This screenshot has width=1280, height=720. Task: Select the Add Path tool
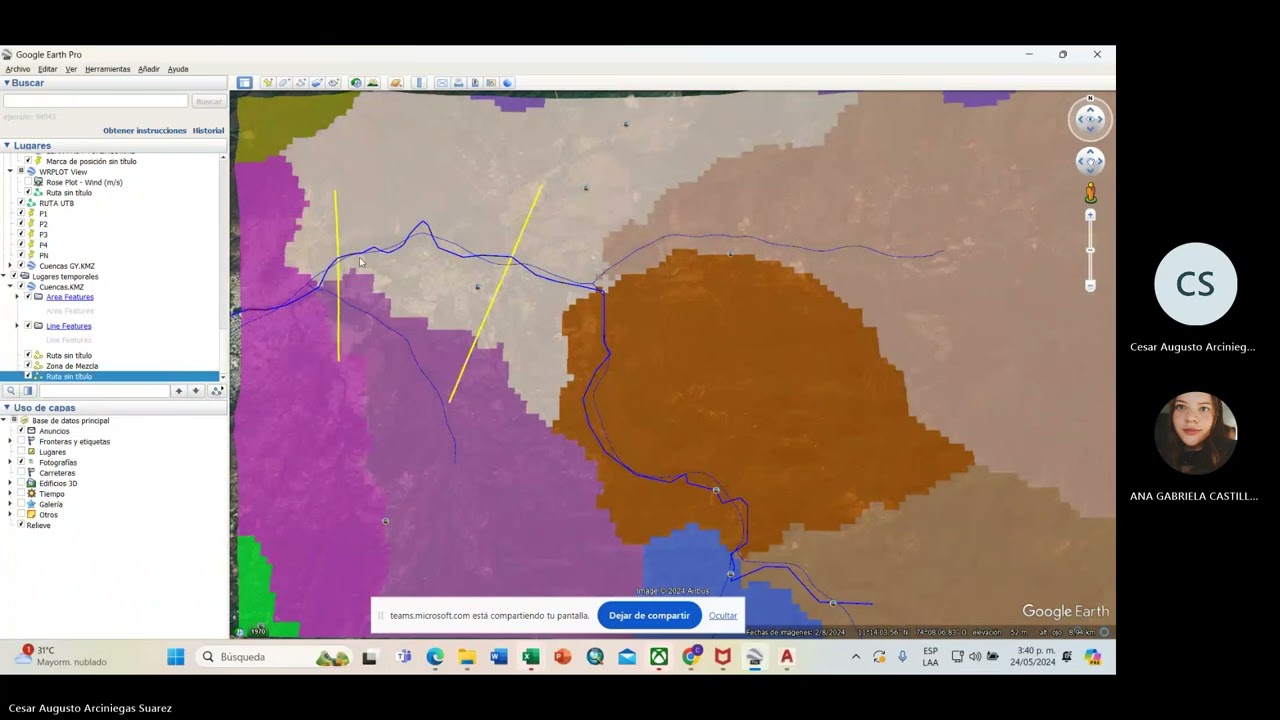coord(301,83)
